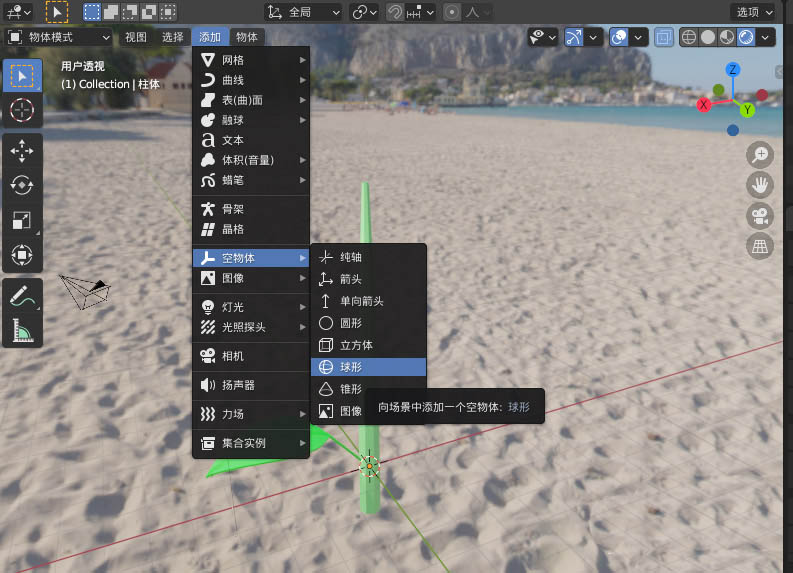Toggle snapping magnet button
The width and height of the screenshot is (793, 573).
click(x=395, y=12)
